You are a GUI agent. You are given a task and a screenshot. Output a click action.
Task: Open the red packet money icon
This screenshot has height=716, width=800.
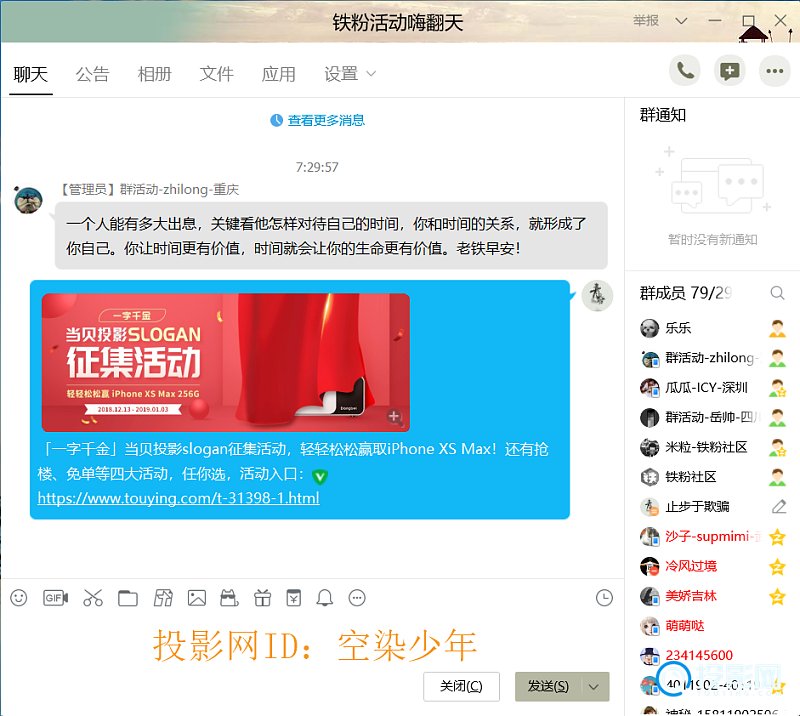[293, 598]
